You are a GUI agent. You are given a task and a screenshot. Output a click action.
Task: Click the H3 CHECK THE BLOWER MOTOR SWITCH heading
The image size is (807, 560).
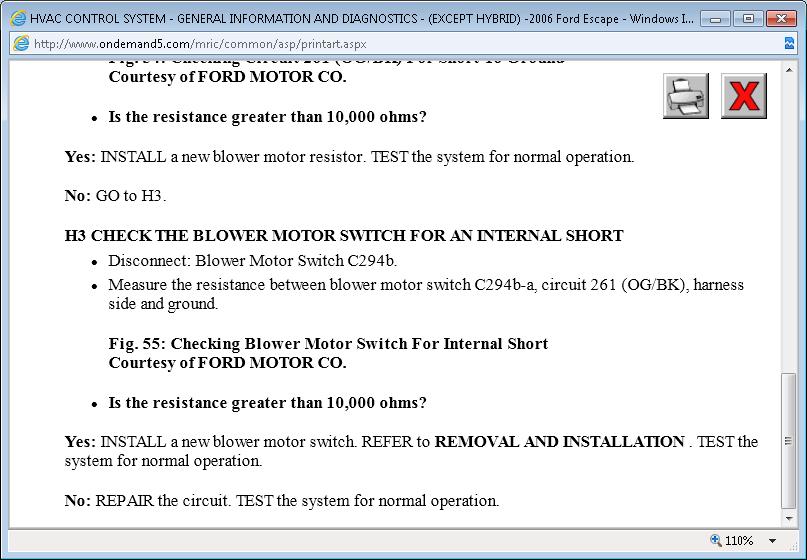[x=344, y=236]
